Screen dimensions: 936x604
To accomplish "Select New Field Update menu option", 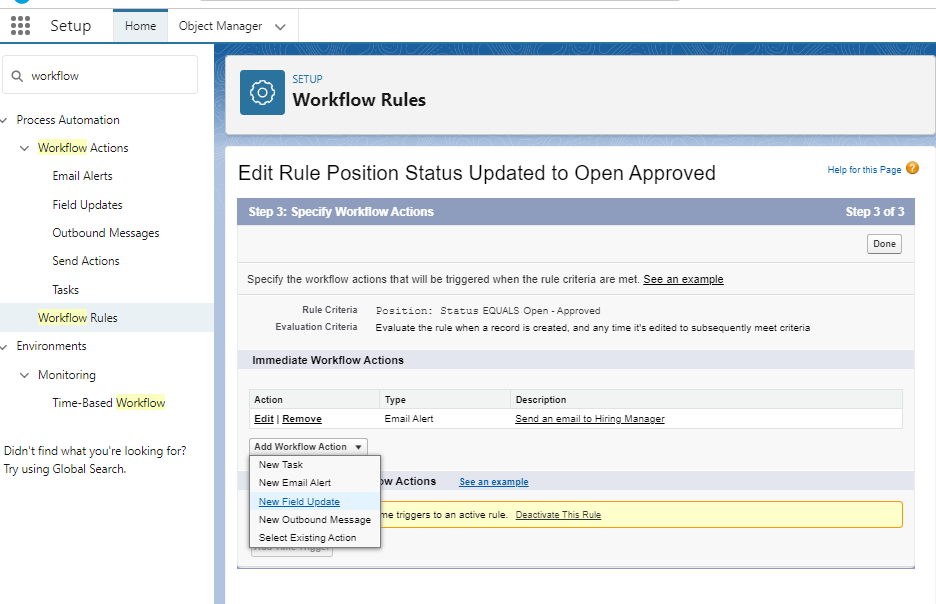I will [x=299, y=501].
